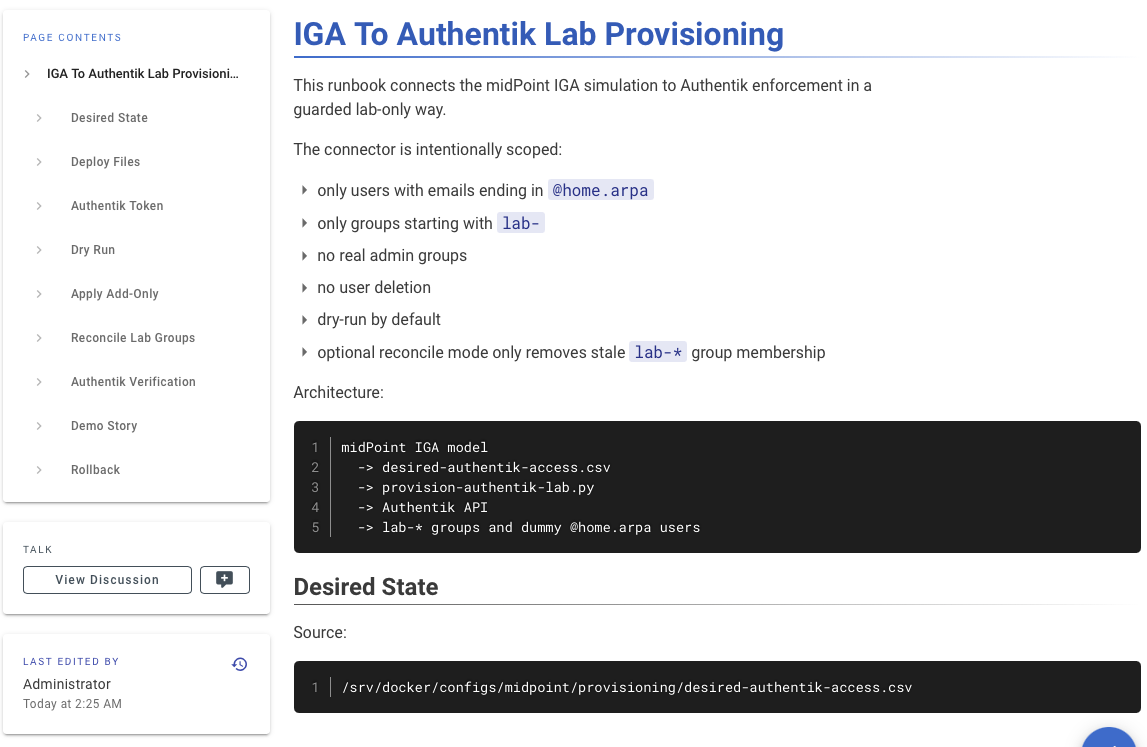This screenshot has width=1147, height=747.
Task: Click the chevron beside Rollback
Action: (x=39, y=470)
